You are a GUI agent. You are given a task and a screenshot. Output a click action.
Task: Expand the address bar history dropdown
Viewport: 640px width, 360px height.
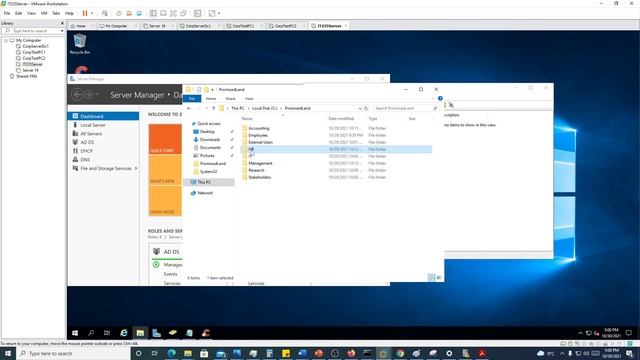click(360, 108)
